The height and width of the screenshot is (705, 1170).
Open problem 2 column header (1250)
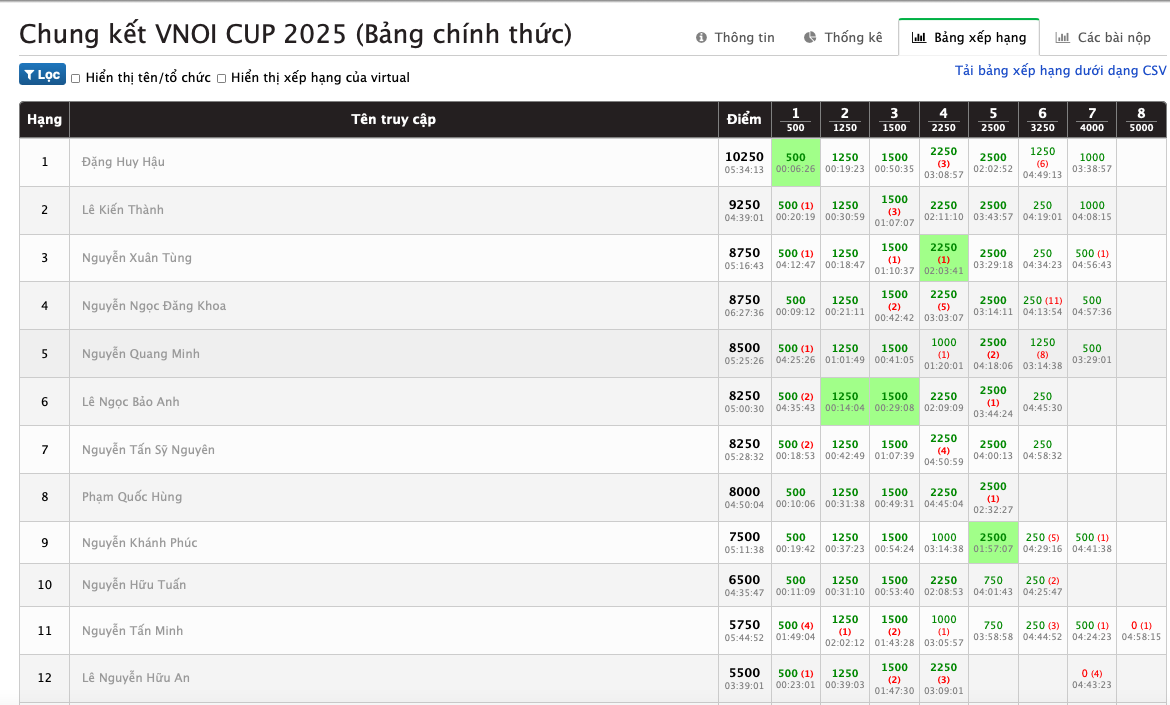coord(845,119)
